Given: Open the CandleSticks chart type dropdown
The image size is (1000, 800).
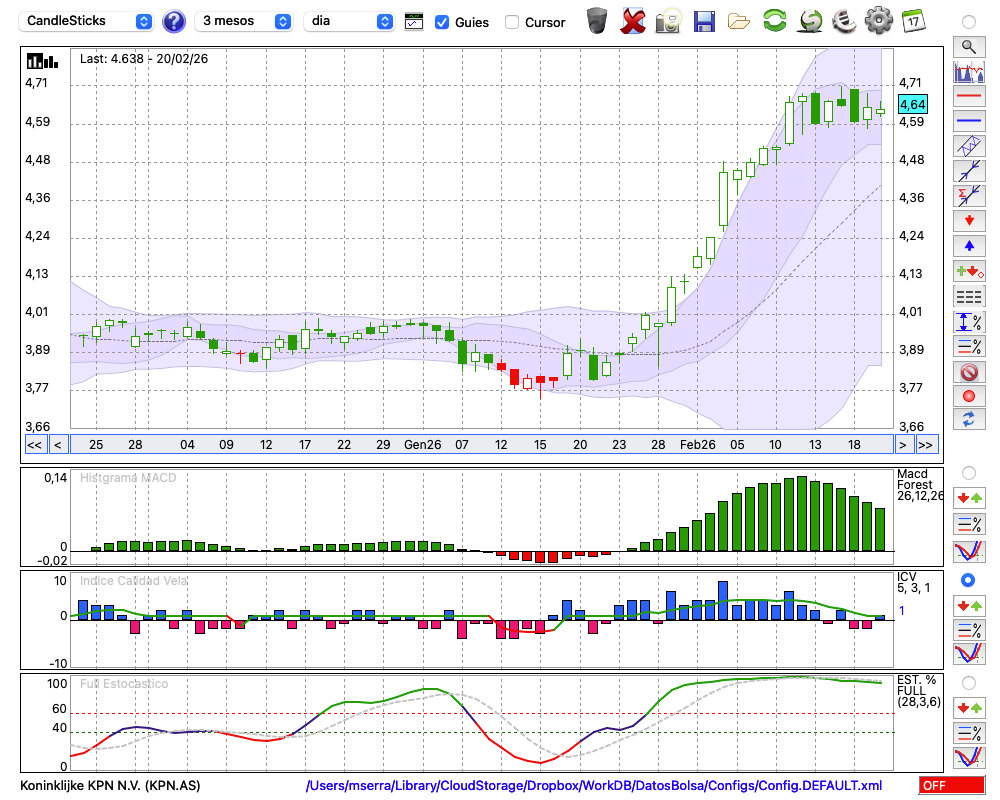Looking at the screenshot, I should 87,21.
